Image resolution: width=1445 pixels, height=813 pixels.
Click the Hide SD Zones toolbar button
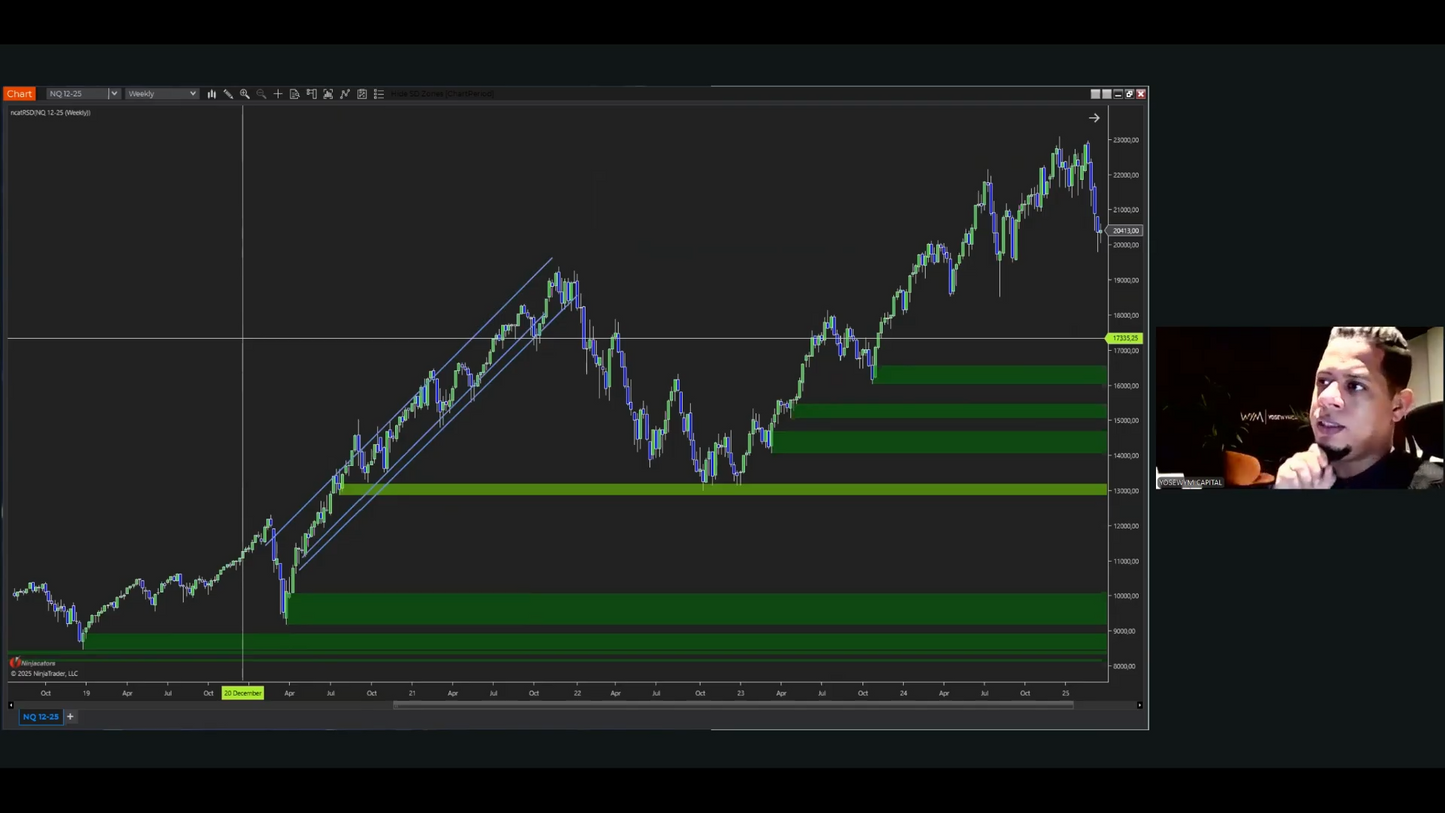pos(443,94)
